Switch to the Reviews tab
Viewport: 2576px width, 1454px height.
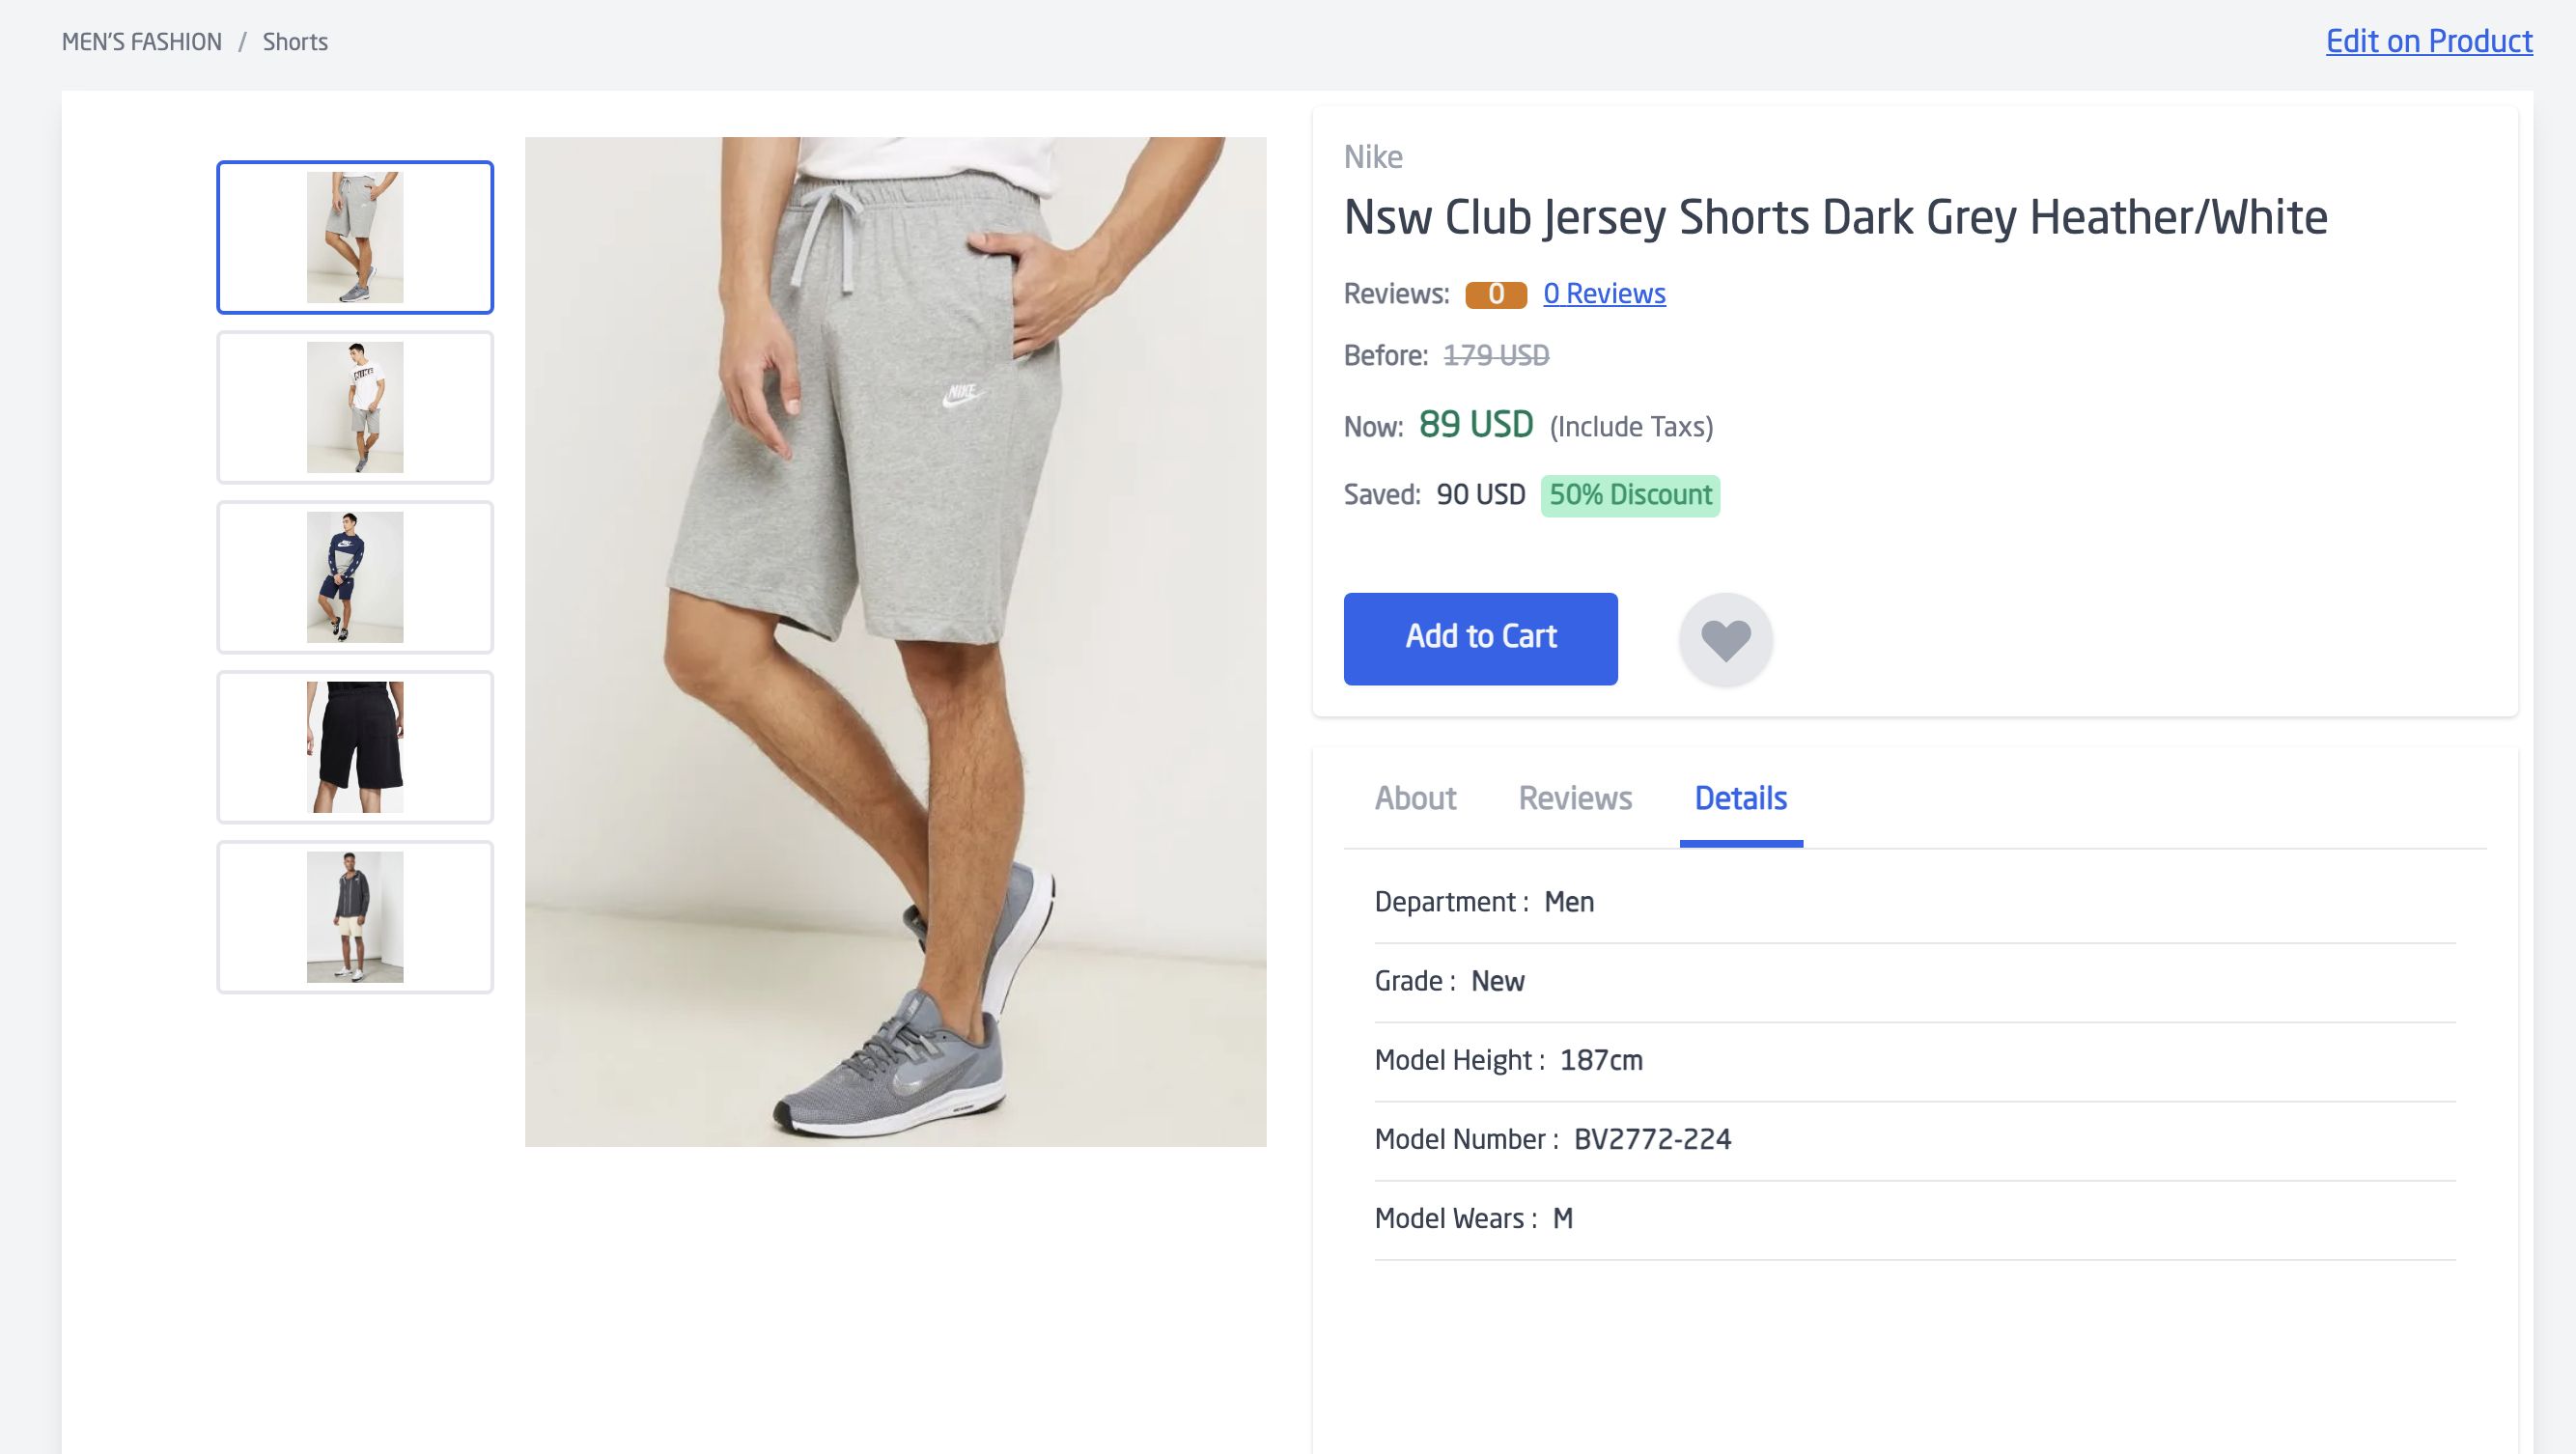[1574, 798]
